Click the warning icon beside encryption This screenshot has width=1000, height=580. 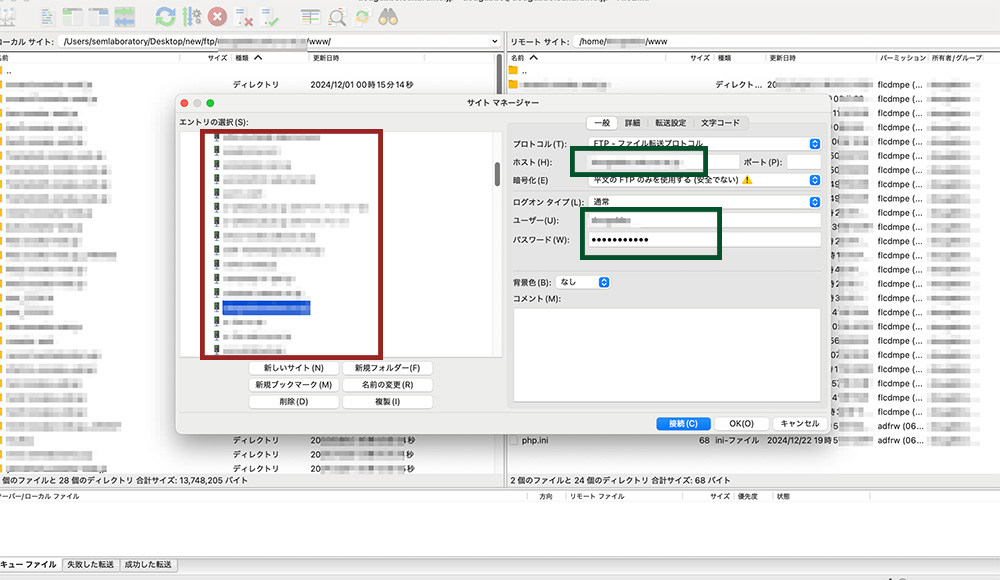coord(747,180)
